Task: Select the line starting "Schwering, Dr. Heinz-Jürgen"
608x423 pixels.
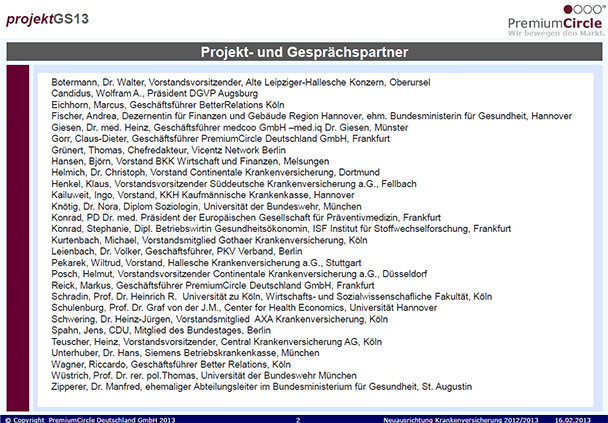Action: (x=219, y=319)
